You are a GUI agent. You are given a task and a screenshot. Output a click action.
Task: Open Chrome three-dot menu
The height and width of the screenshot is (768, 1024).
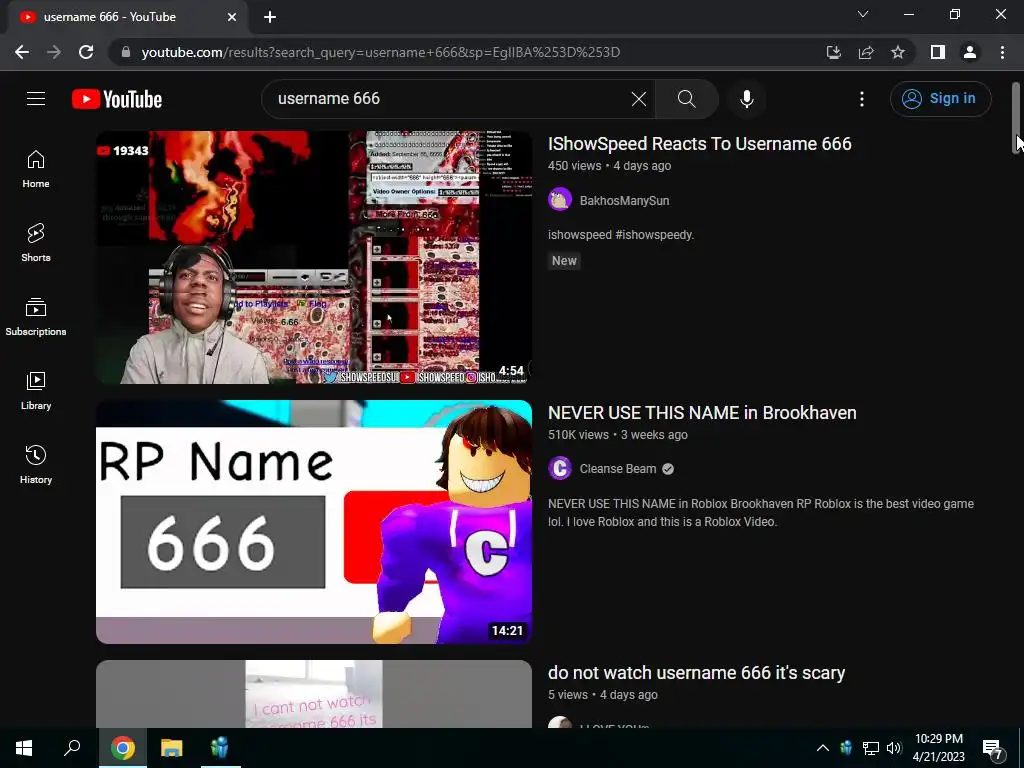point(1002,52)
